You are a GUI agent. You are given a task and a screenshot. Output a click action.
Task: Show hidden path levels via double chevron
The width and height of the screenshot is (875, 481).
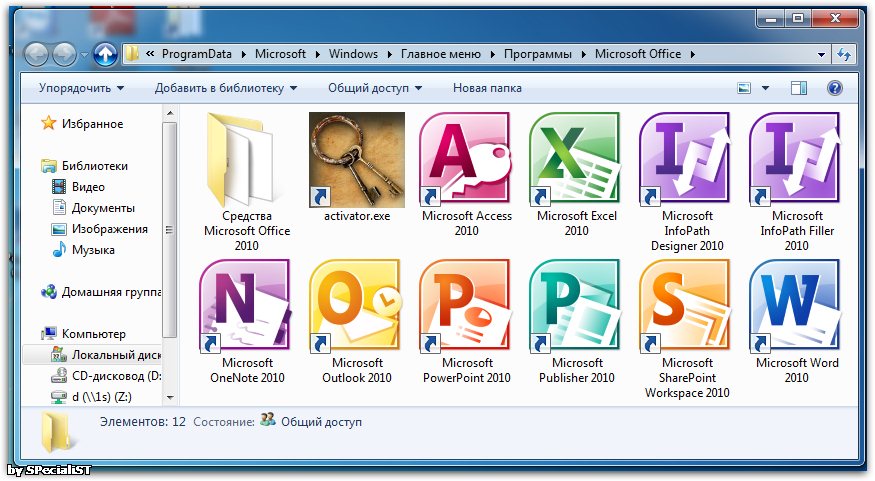[x=150, y=54]
